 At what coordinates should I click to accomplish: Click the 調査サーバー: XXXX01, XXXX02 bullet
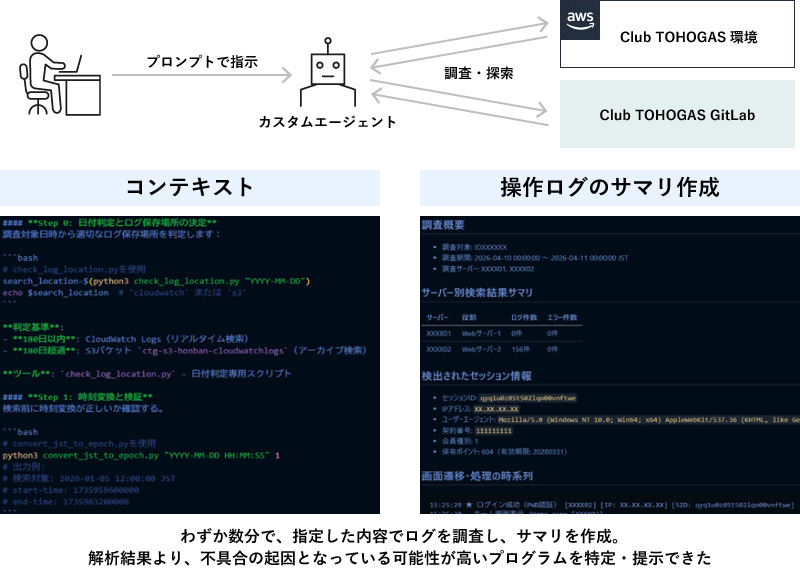488,269
